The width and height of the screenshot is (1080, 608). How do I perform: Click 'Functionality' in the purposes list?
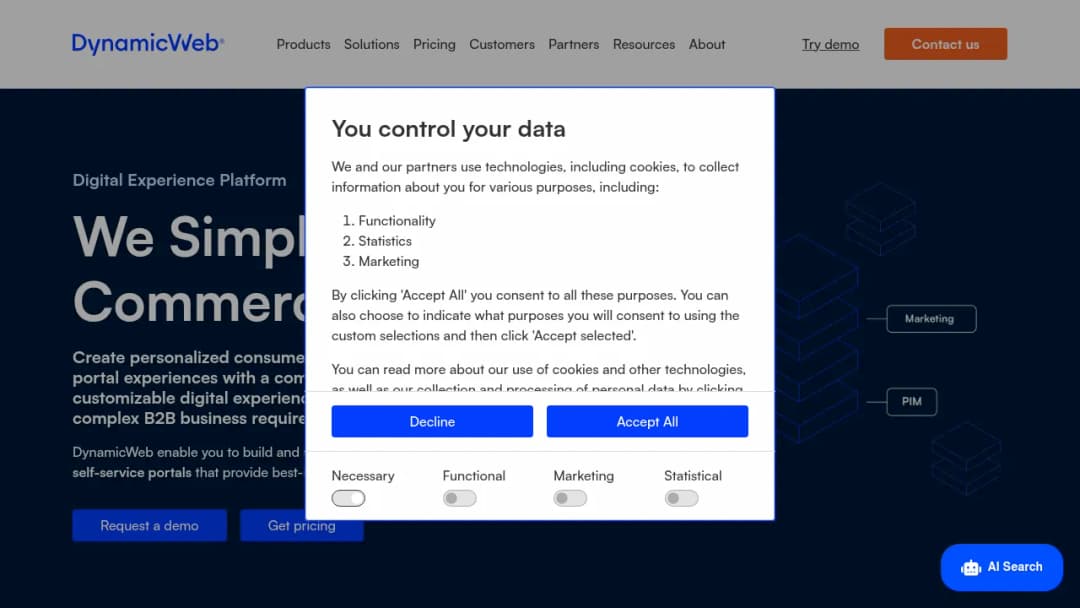pyautogui.click(x=397, y=221)
